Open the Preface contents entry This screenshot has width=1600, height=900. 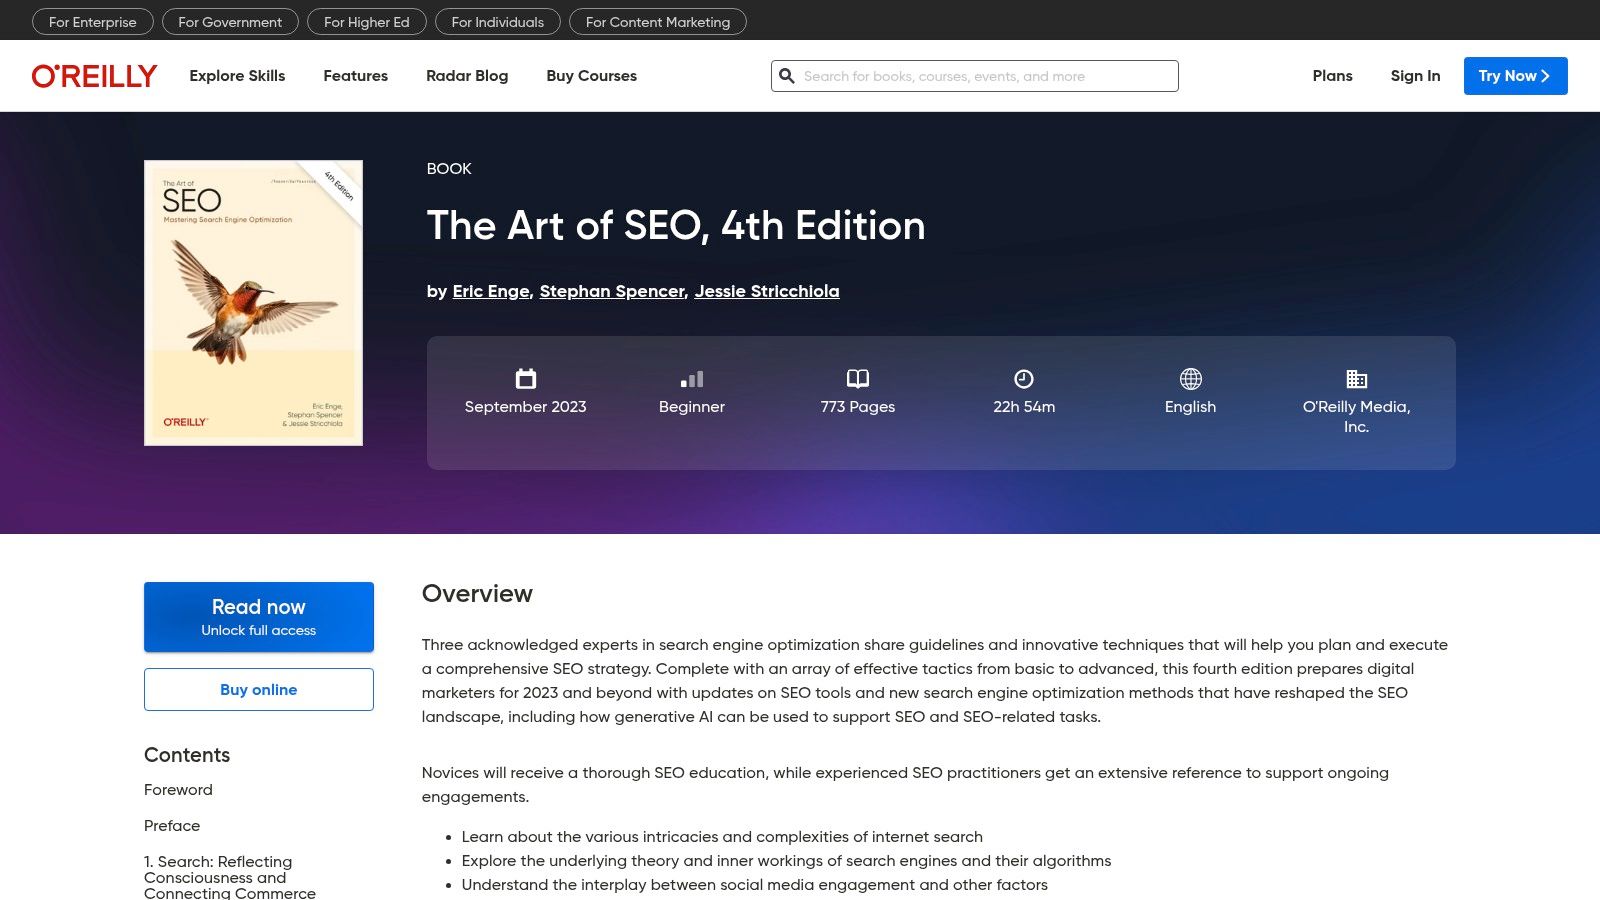(172, 826)
